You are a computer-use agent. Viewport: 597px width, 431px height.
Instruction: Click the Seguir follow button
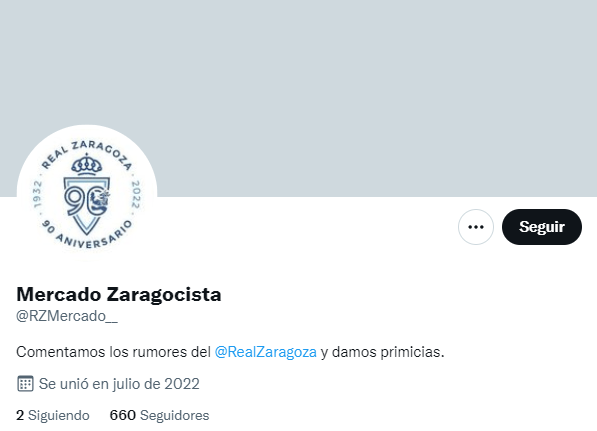tap(542, 227)
